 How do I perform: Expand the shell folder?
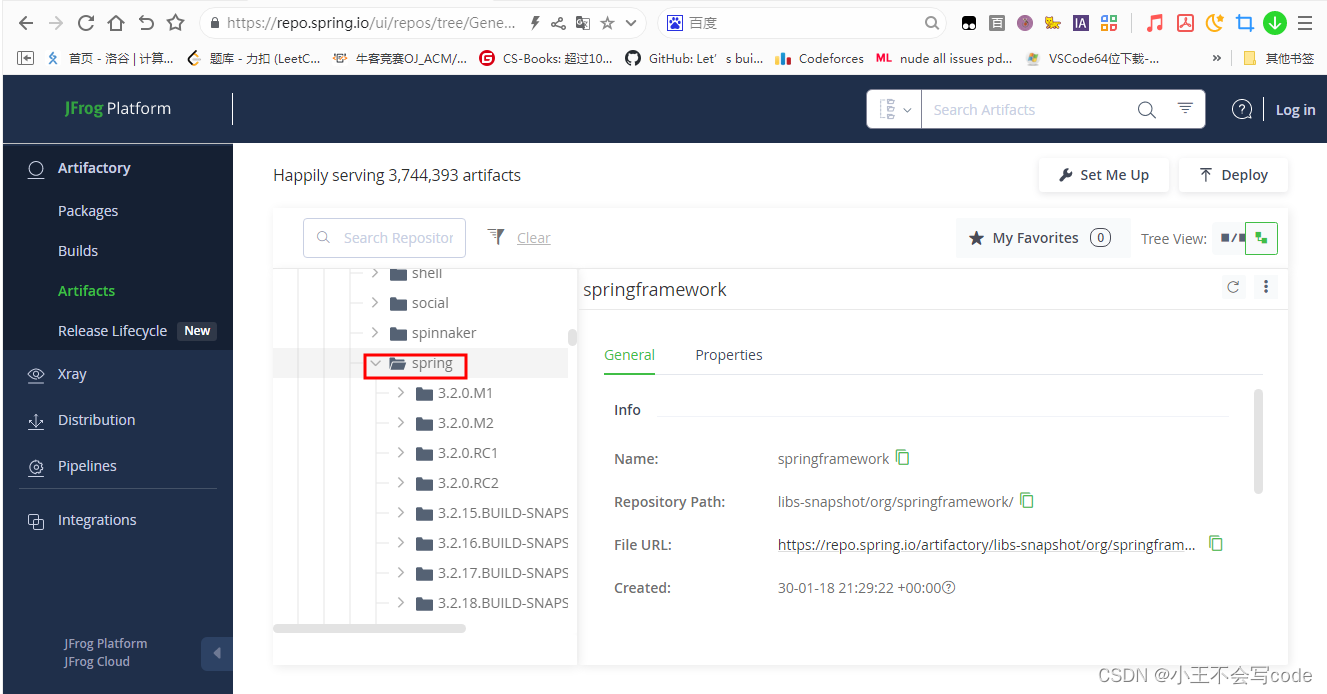pos(376,273)
